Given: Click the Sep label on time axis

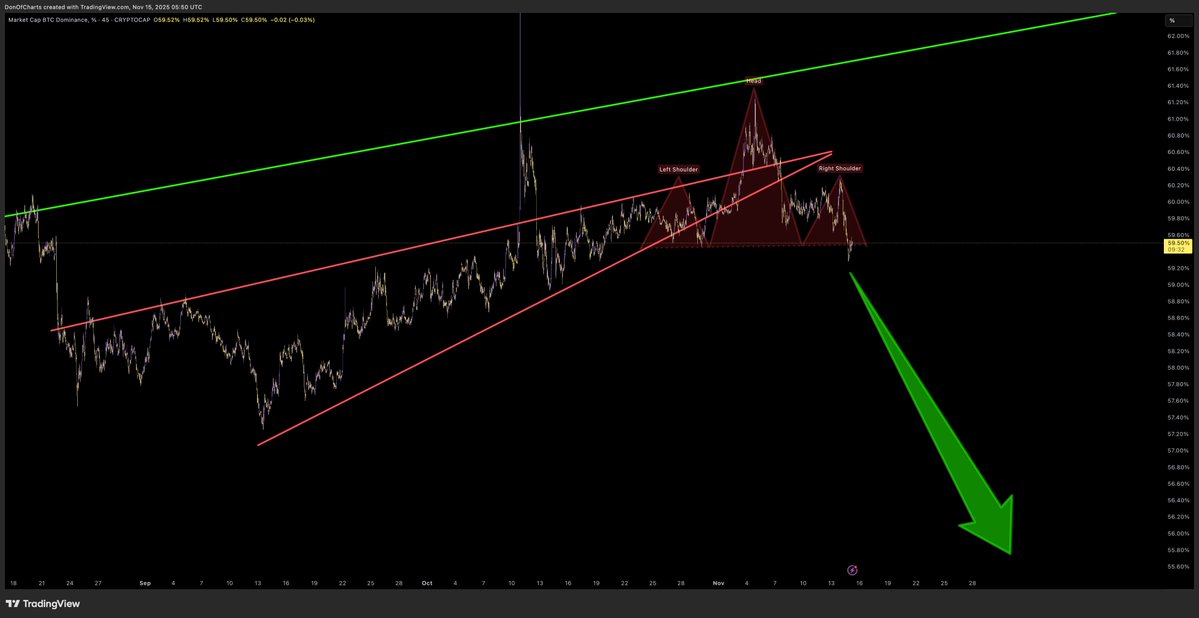Looking at the screenshot, I should 145,583.
